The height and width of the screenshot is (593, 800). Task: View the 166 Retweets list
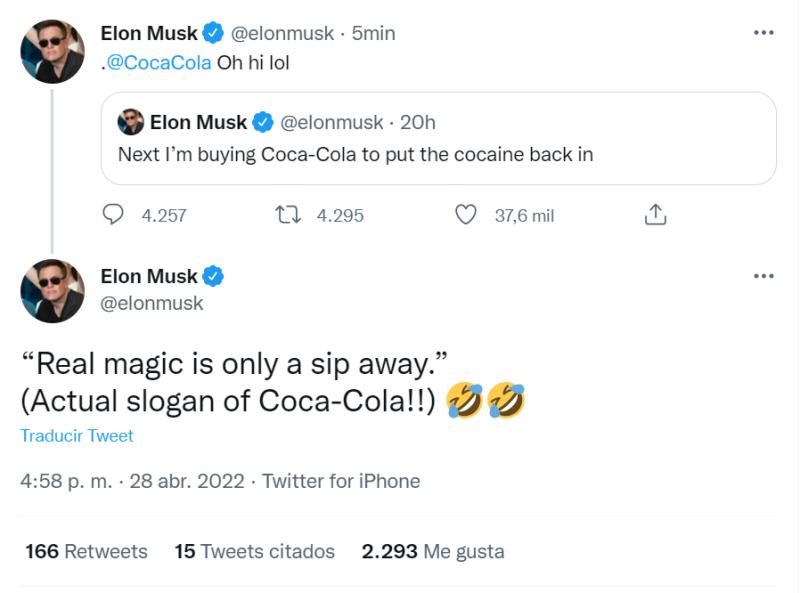pos(86,551)
